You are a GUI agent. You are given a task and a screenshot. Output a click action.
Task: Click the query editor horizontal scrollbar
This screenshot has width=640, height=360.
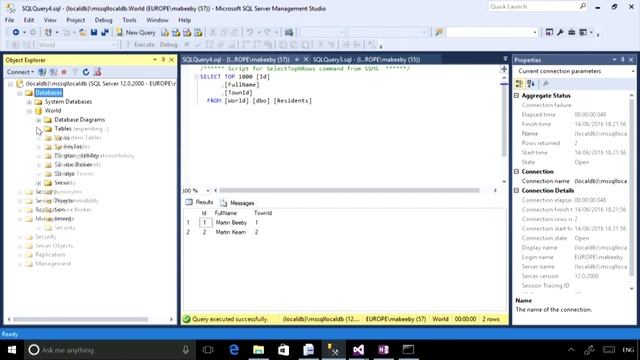[x=349, y=190]
